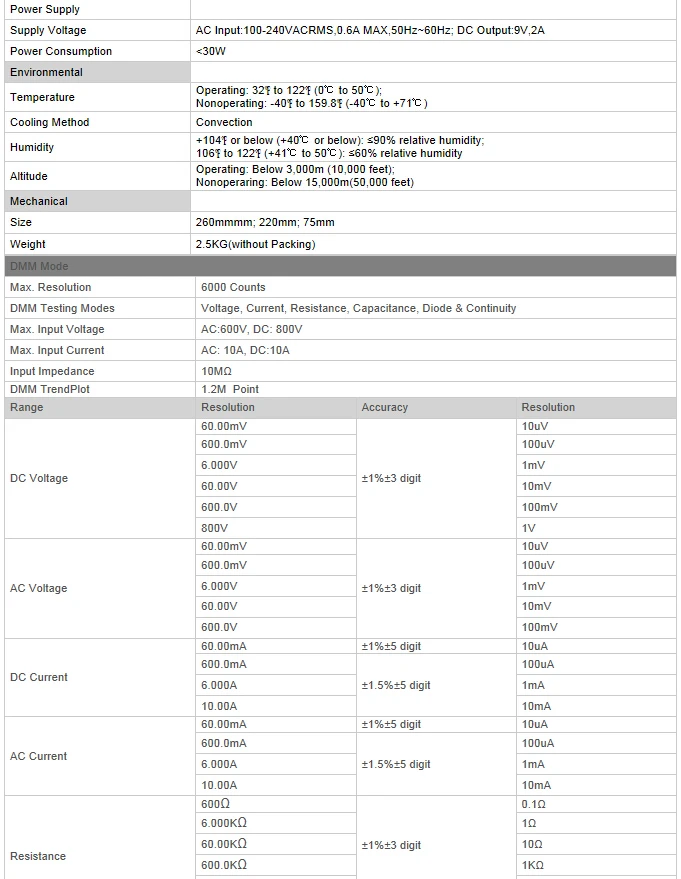
Task: Click the 260mmmm; 220mm; 75mm size value
Action: pos(265,223)
